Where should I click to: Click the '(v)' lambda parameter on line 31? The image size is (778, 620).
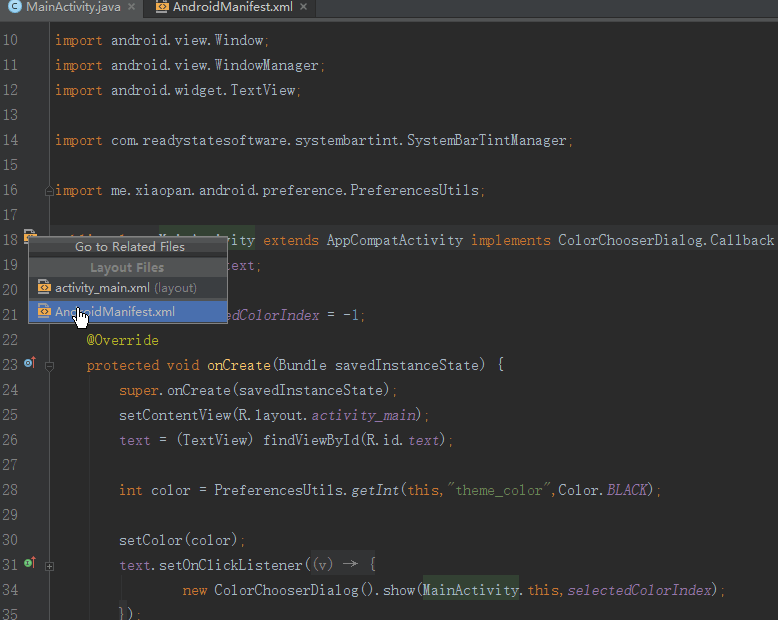[x=323, y=565]
